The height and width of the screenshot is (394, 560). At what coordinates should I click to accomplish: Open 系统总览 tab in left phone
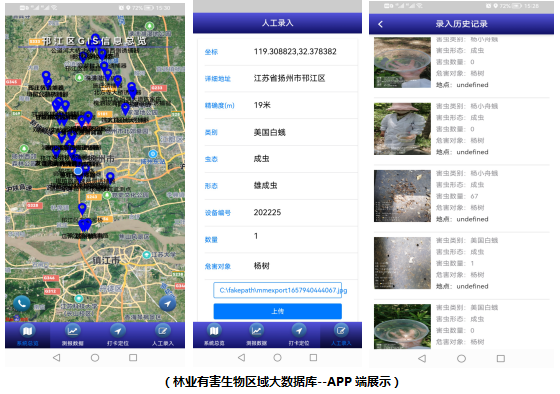coord(28,335)
